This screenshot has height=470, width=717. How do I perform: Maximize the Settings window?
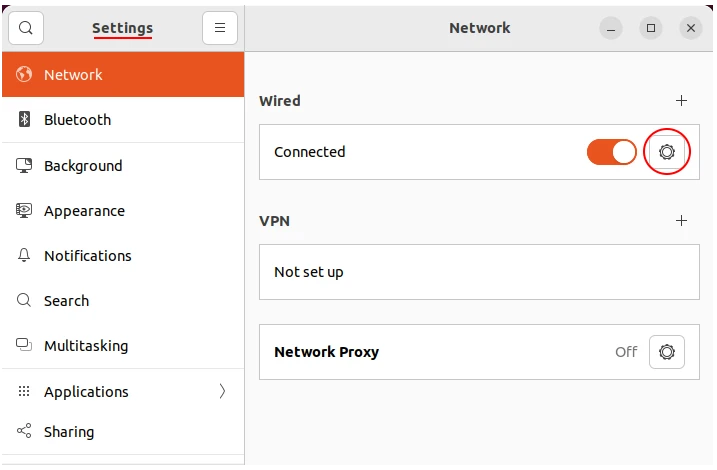651,28
